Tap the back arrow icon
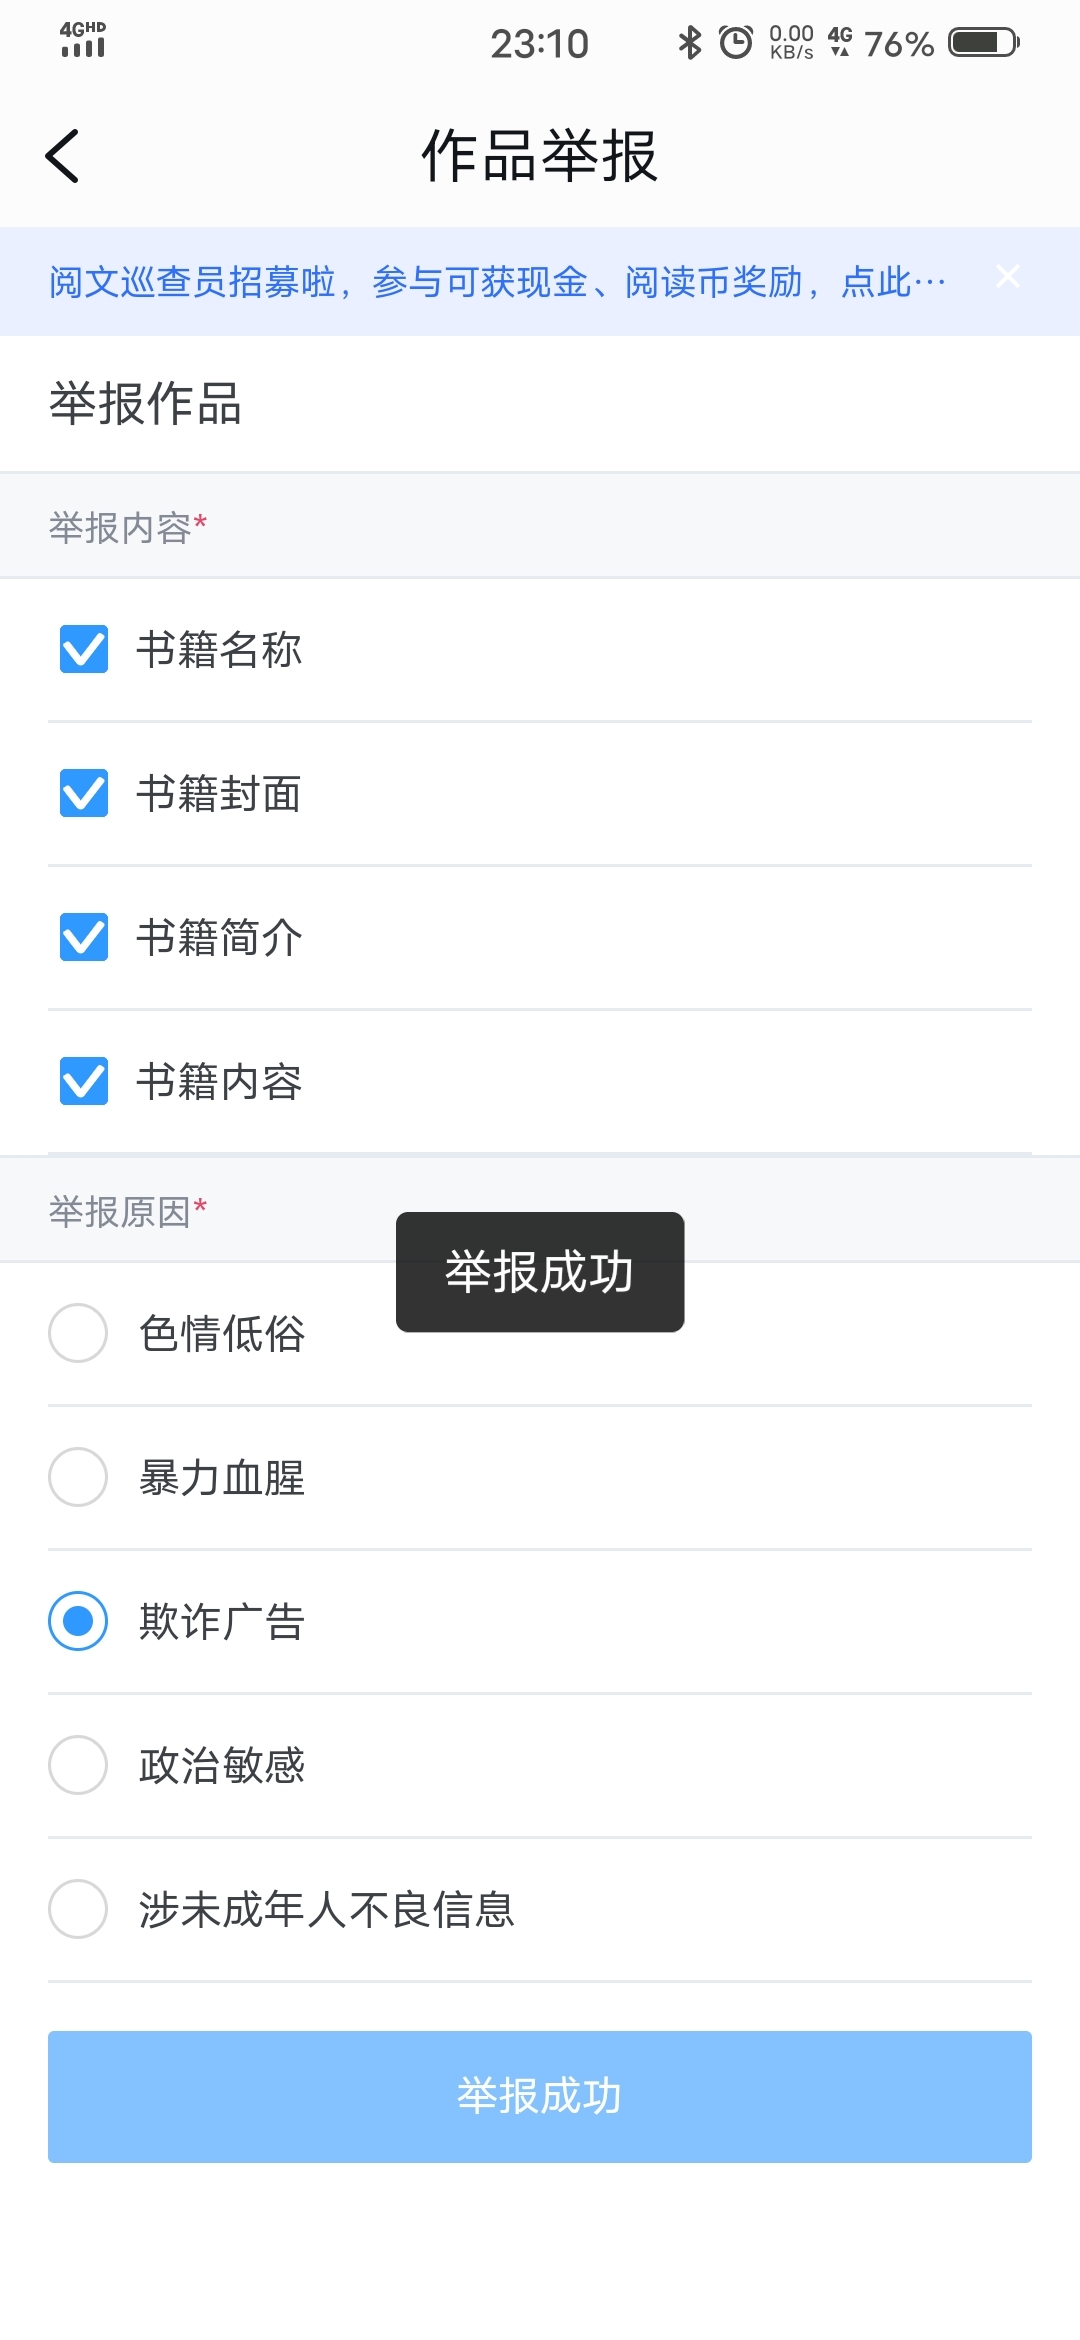The image size is (1080, 2340). (62, 156)
